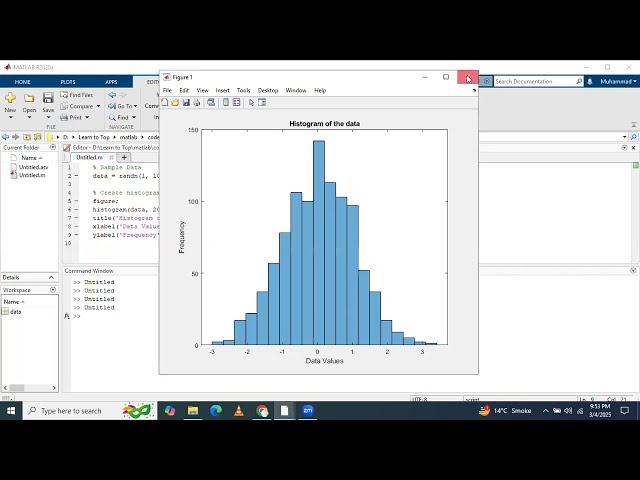Open the File menu in Figure 1
This screenshot has height=480, width=640.
[x=167, y=91]
